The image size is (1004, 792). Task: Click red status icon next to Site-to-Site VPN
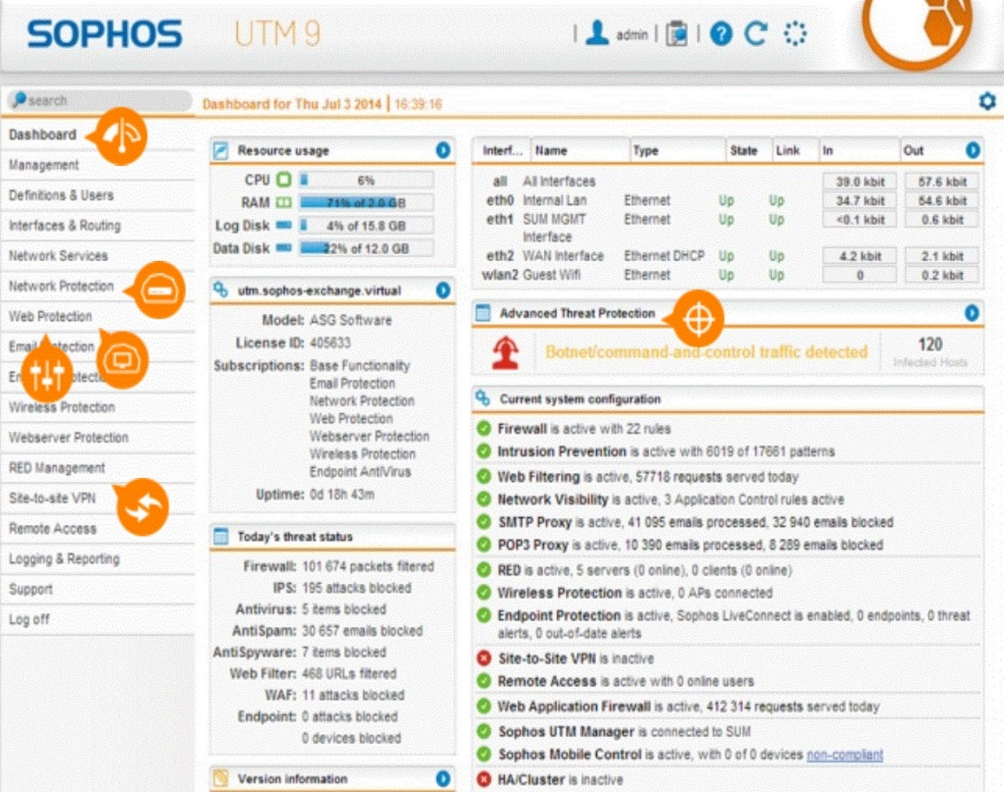click(x=484, y=658)
